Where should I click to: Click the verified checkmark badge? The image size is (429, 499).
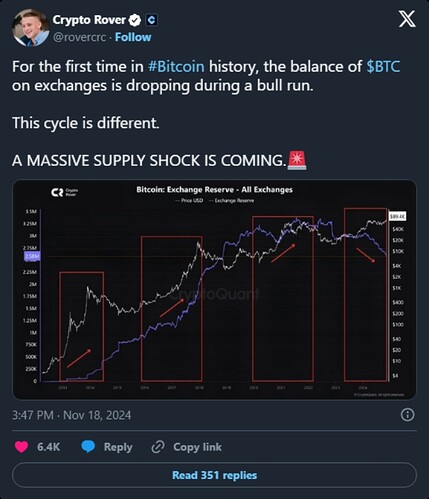point(135,20)
